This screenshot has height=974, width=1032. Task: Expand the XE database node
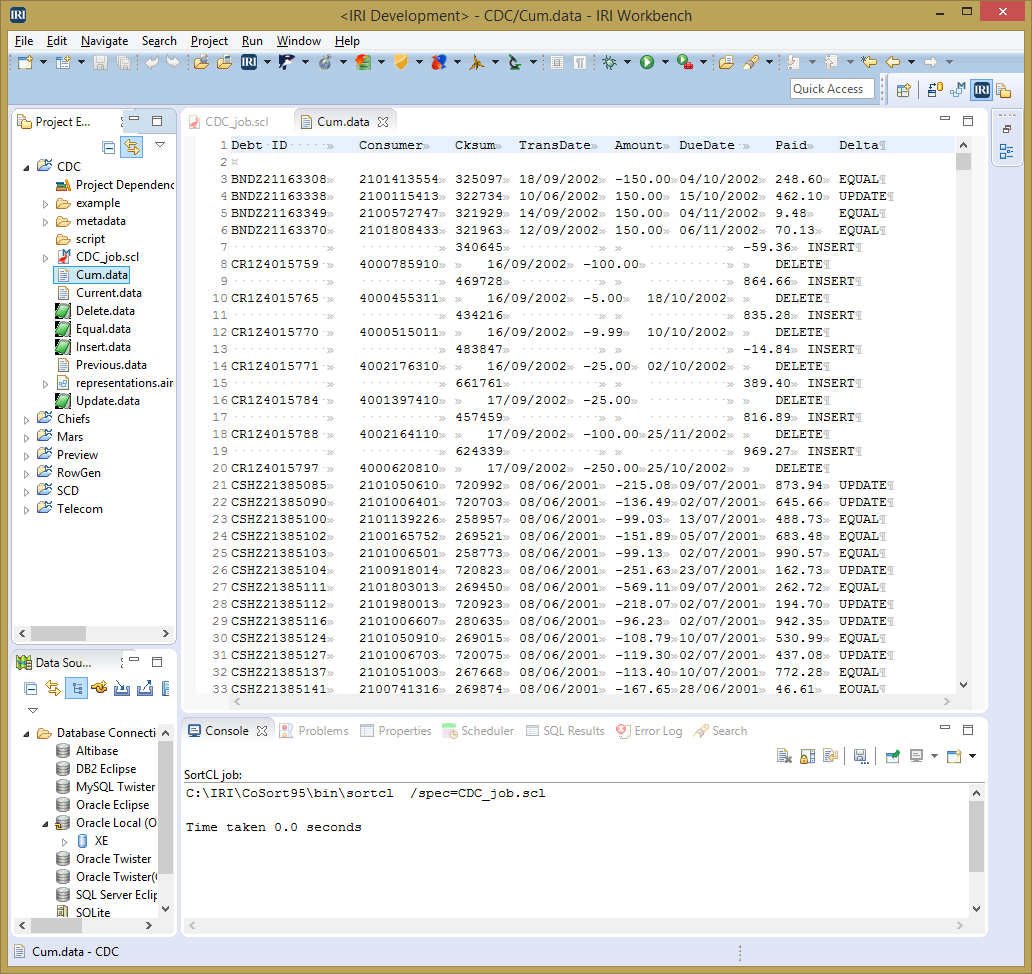pos(64,842)
